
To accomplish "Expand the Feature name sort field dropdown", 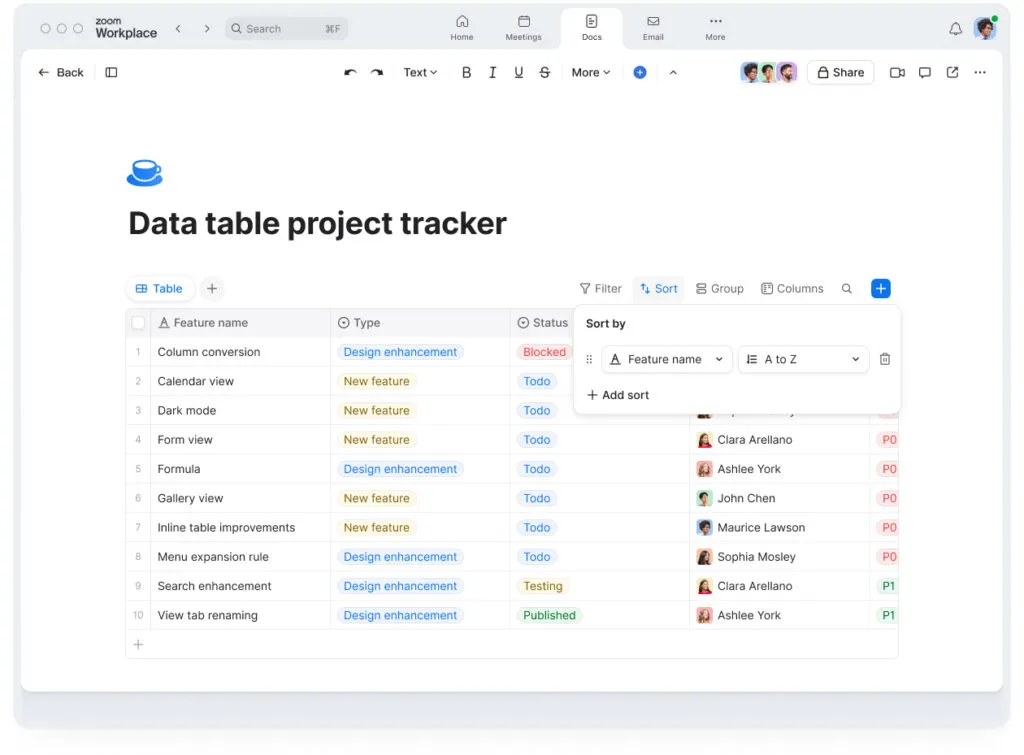I will [666, 360].
